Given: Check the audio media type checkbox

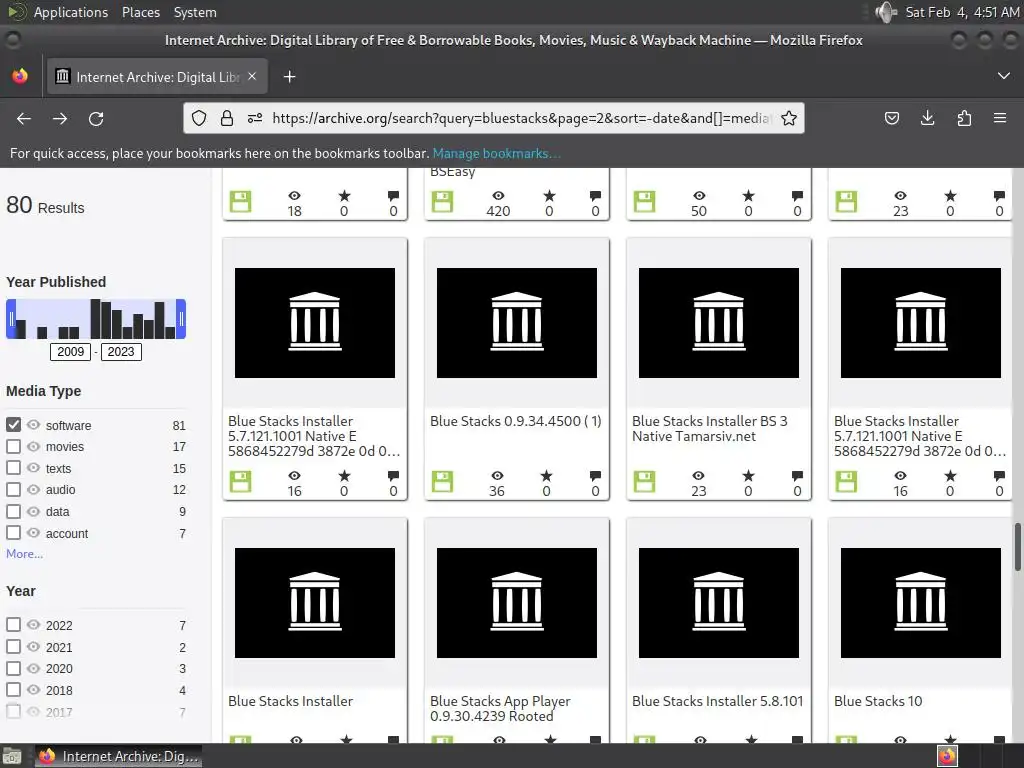Looking at the screenshot, I should (x=14, y=489).
